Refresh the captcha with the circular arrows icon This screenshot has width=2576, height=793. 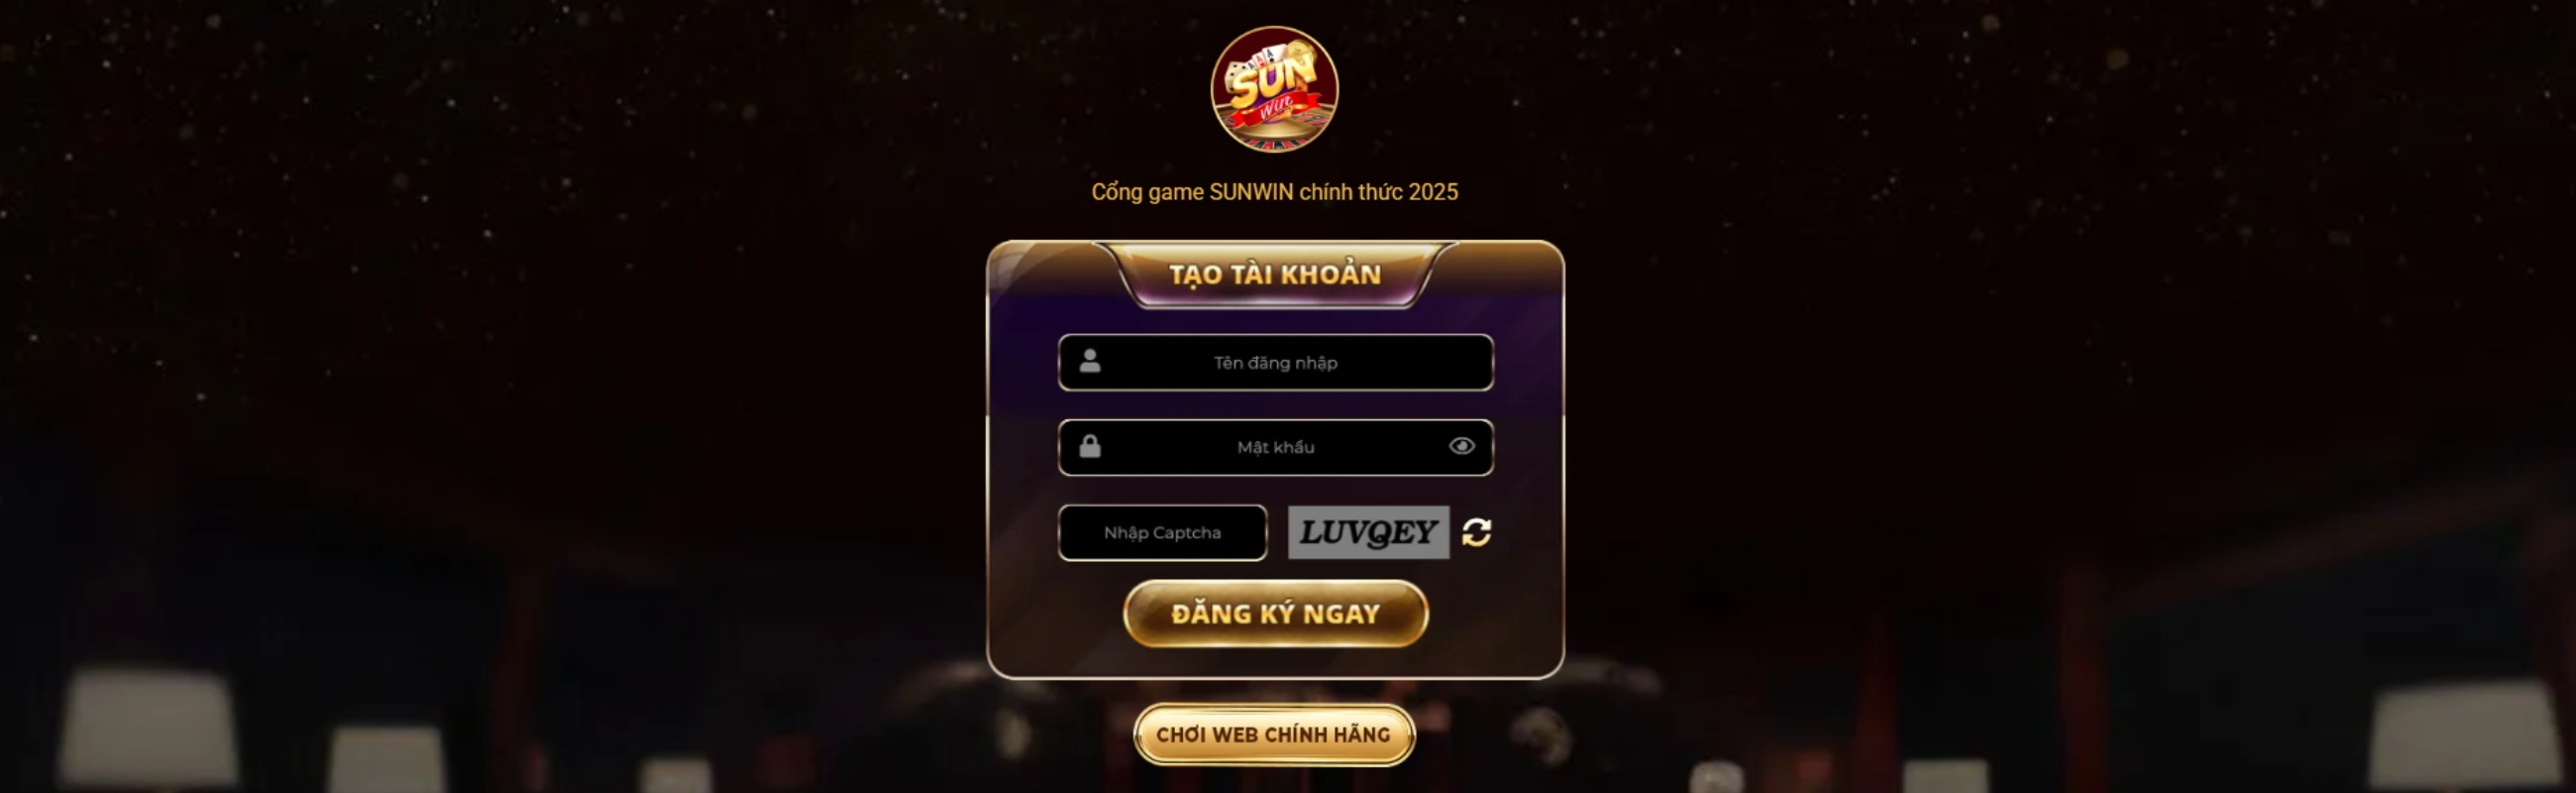pyautogui.click(x=1476, y=532)
